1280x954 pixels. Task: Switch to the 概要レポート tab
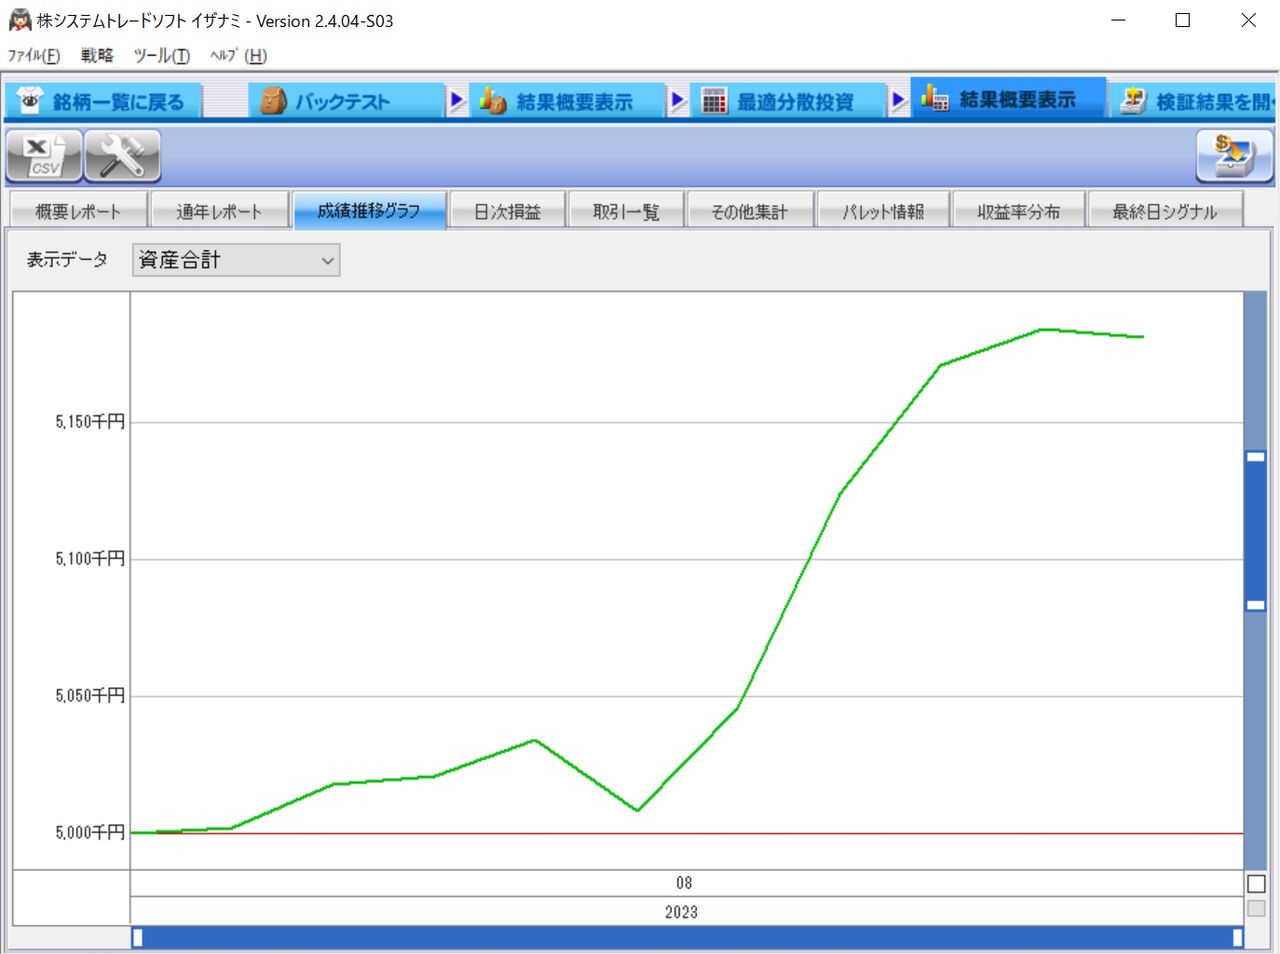(x=78, y=212)
